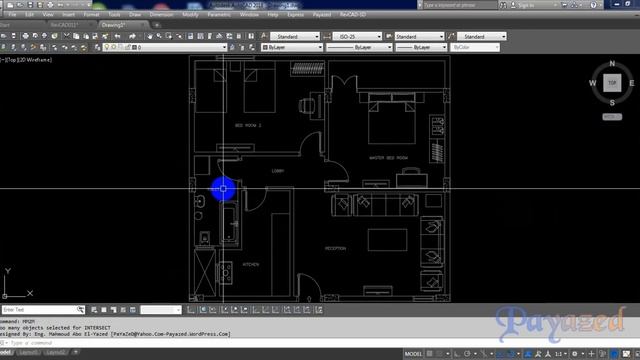This screenshot has width=640, height=360.
Task: Click the Redo arrow on standard toolbar
Action: coord(132,36)
